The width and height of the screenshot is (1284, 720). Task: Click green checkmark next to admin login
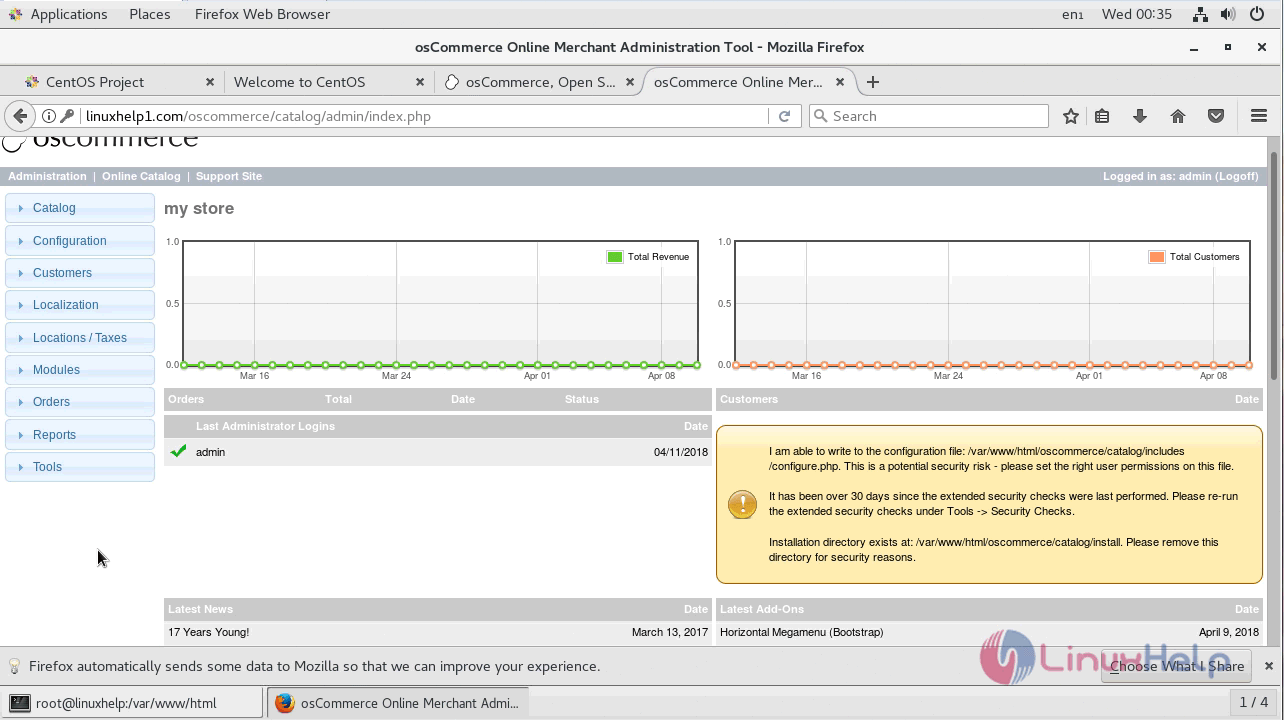(x=178, y=451)
